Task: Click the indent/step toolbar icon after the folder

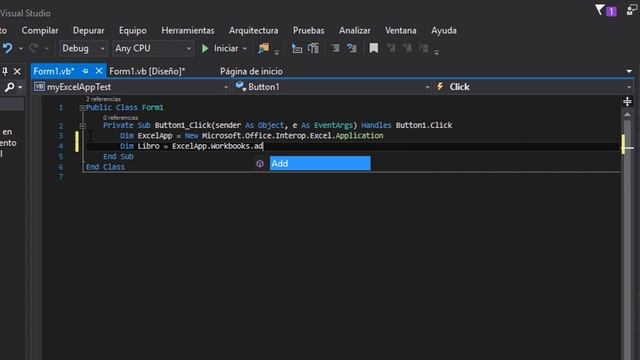Action: click(x=297, y=49)
